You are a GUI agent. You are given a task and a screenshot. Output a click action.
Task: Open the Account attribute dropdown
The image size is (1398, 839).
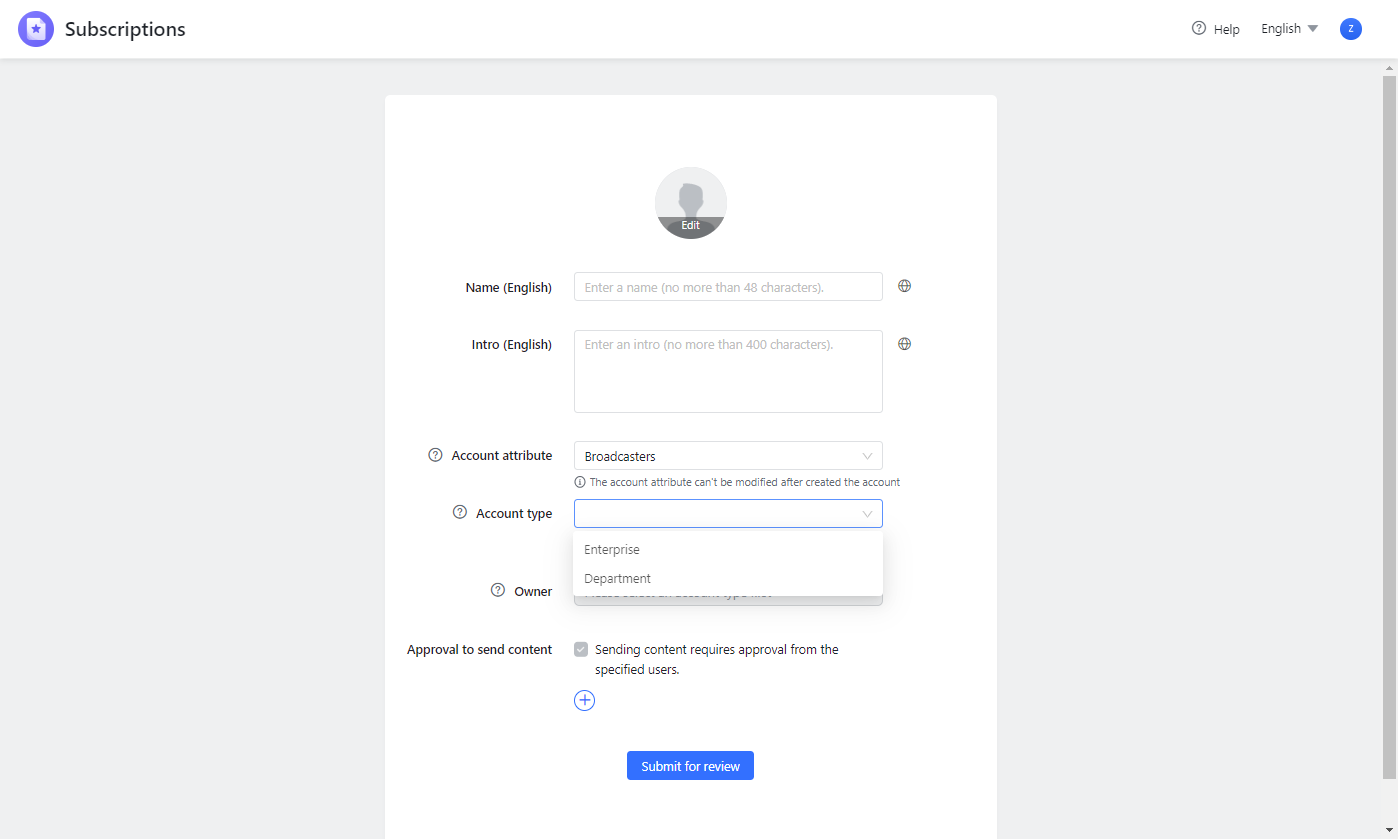pyautogui.click(x=727, y=455)
